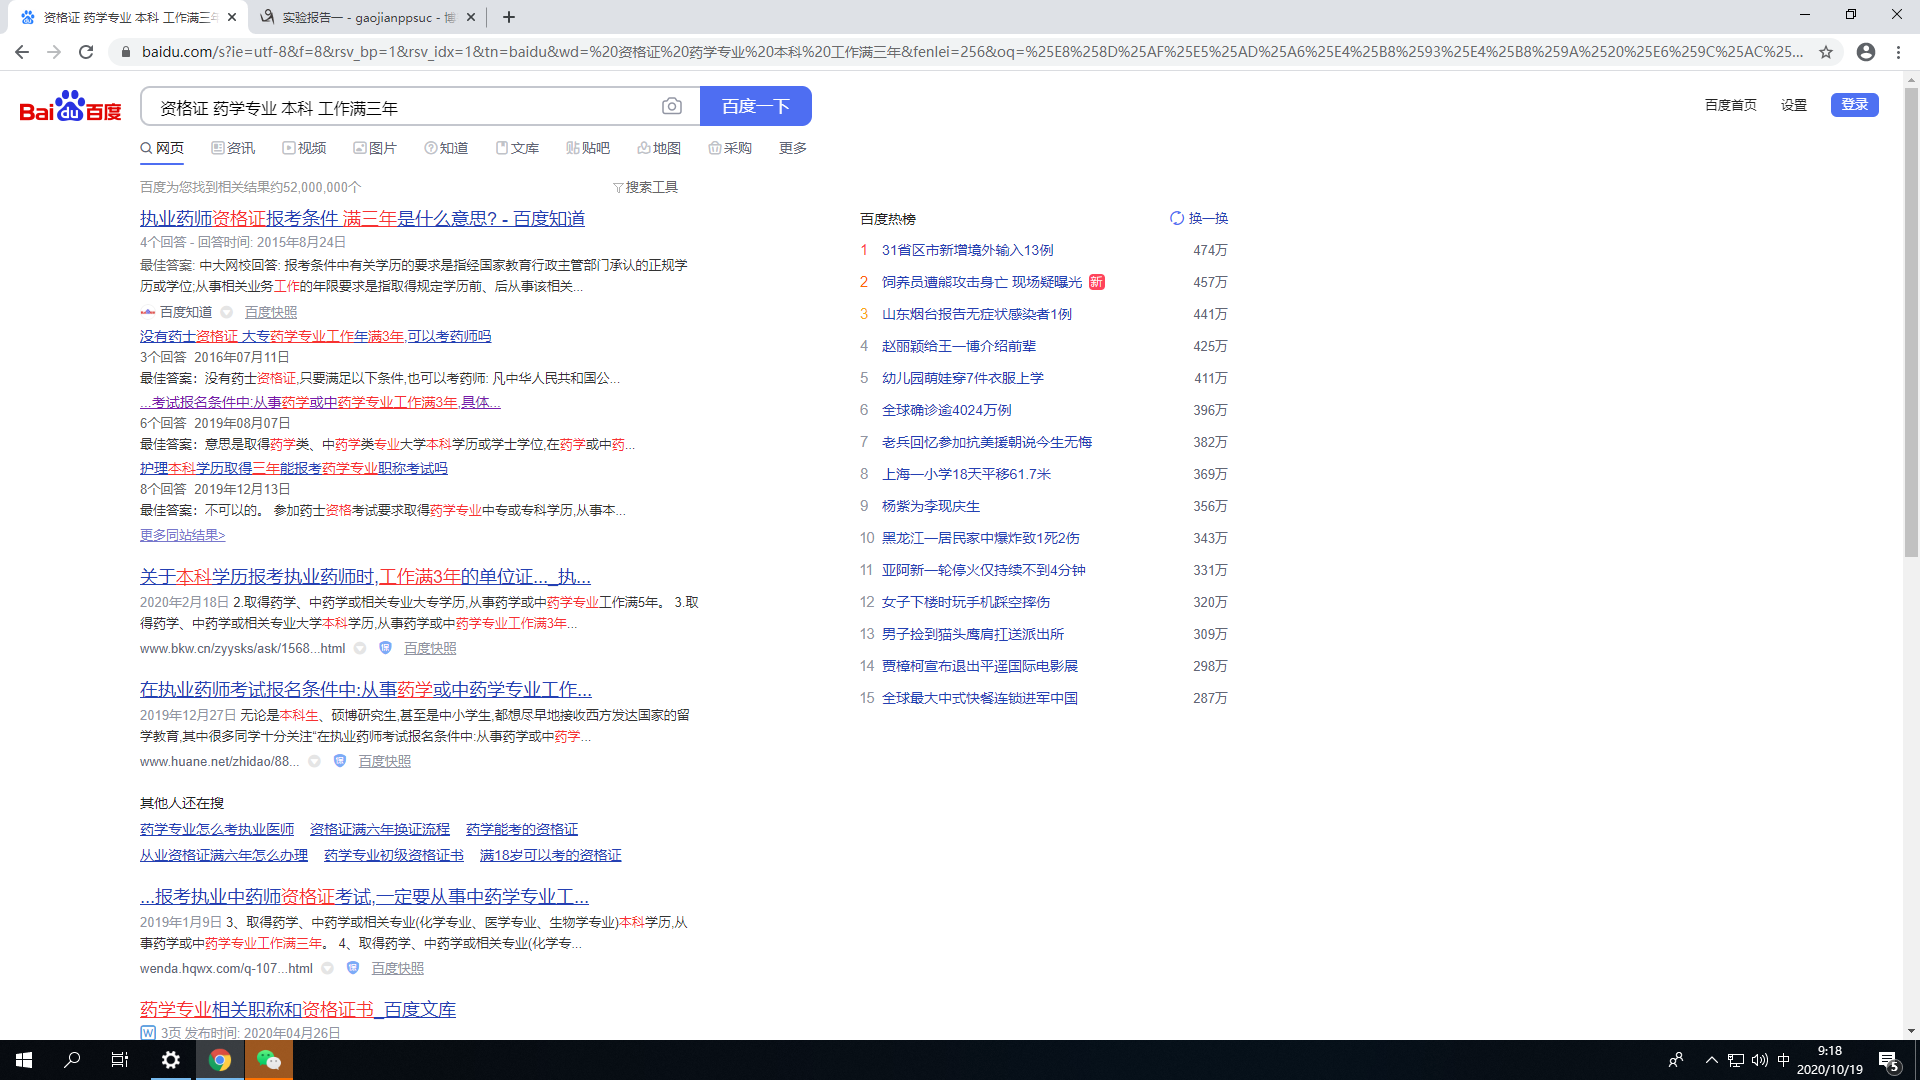Image resolution: width=1920 pixels, height=1080 pixels.
Task: Open Windows taskbar search icon
Action: click(72, 1060)
